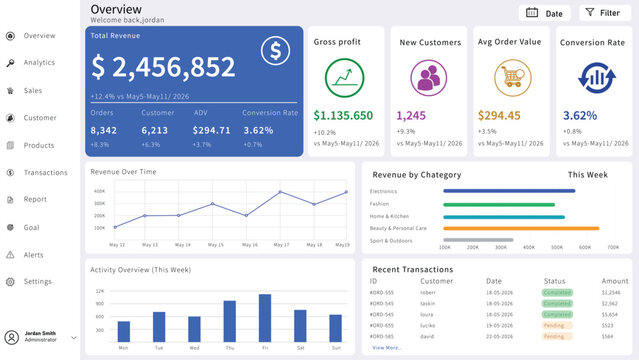The image size is (639, 360).
Task: Click the Analytics magnifier icon in sidebar
Action: click(x=10, y=63)
